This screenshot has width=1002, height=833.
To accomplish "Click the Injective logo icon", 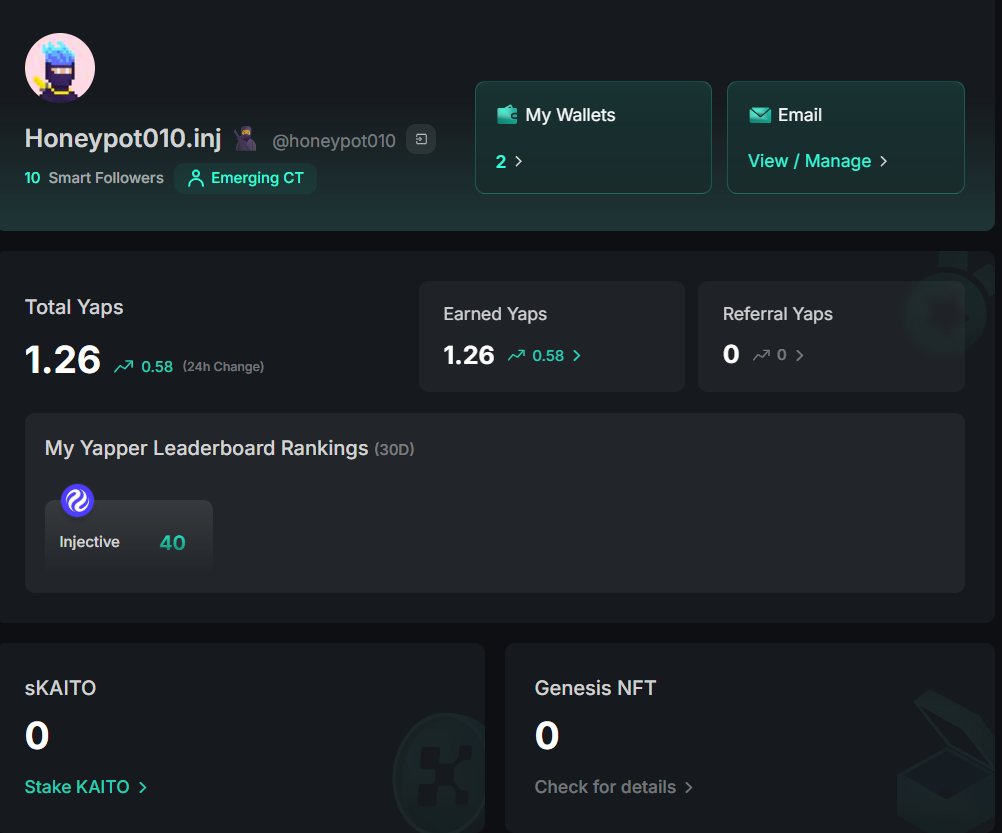I will click(x=77, y=500).
